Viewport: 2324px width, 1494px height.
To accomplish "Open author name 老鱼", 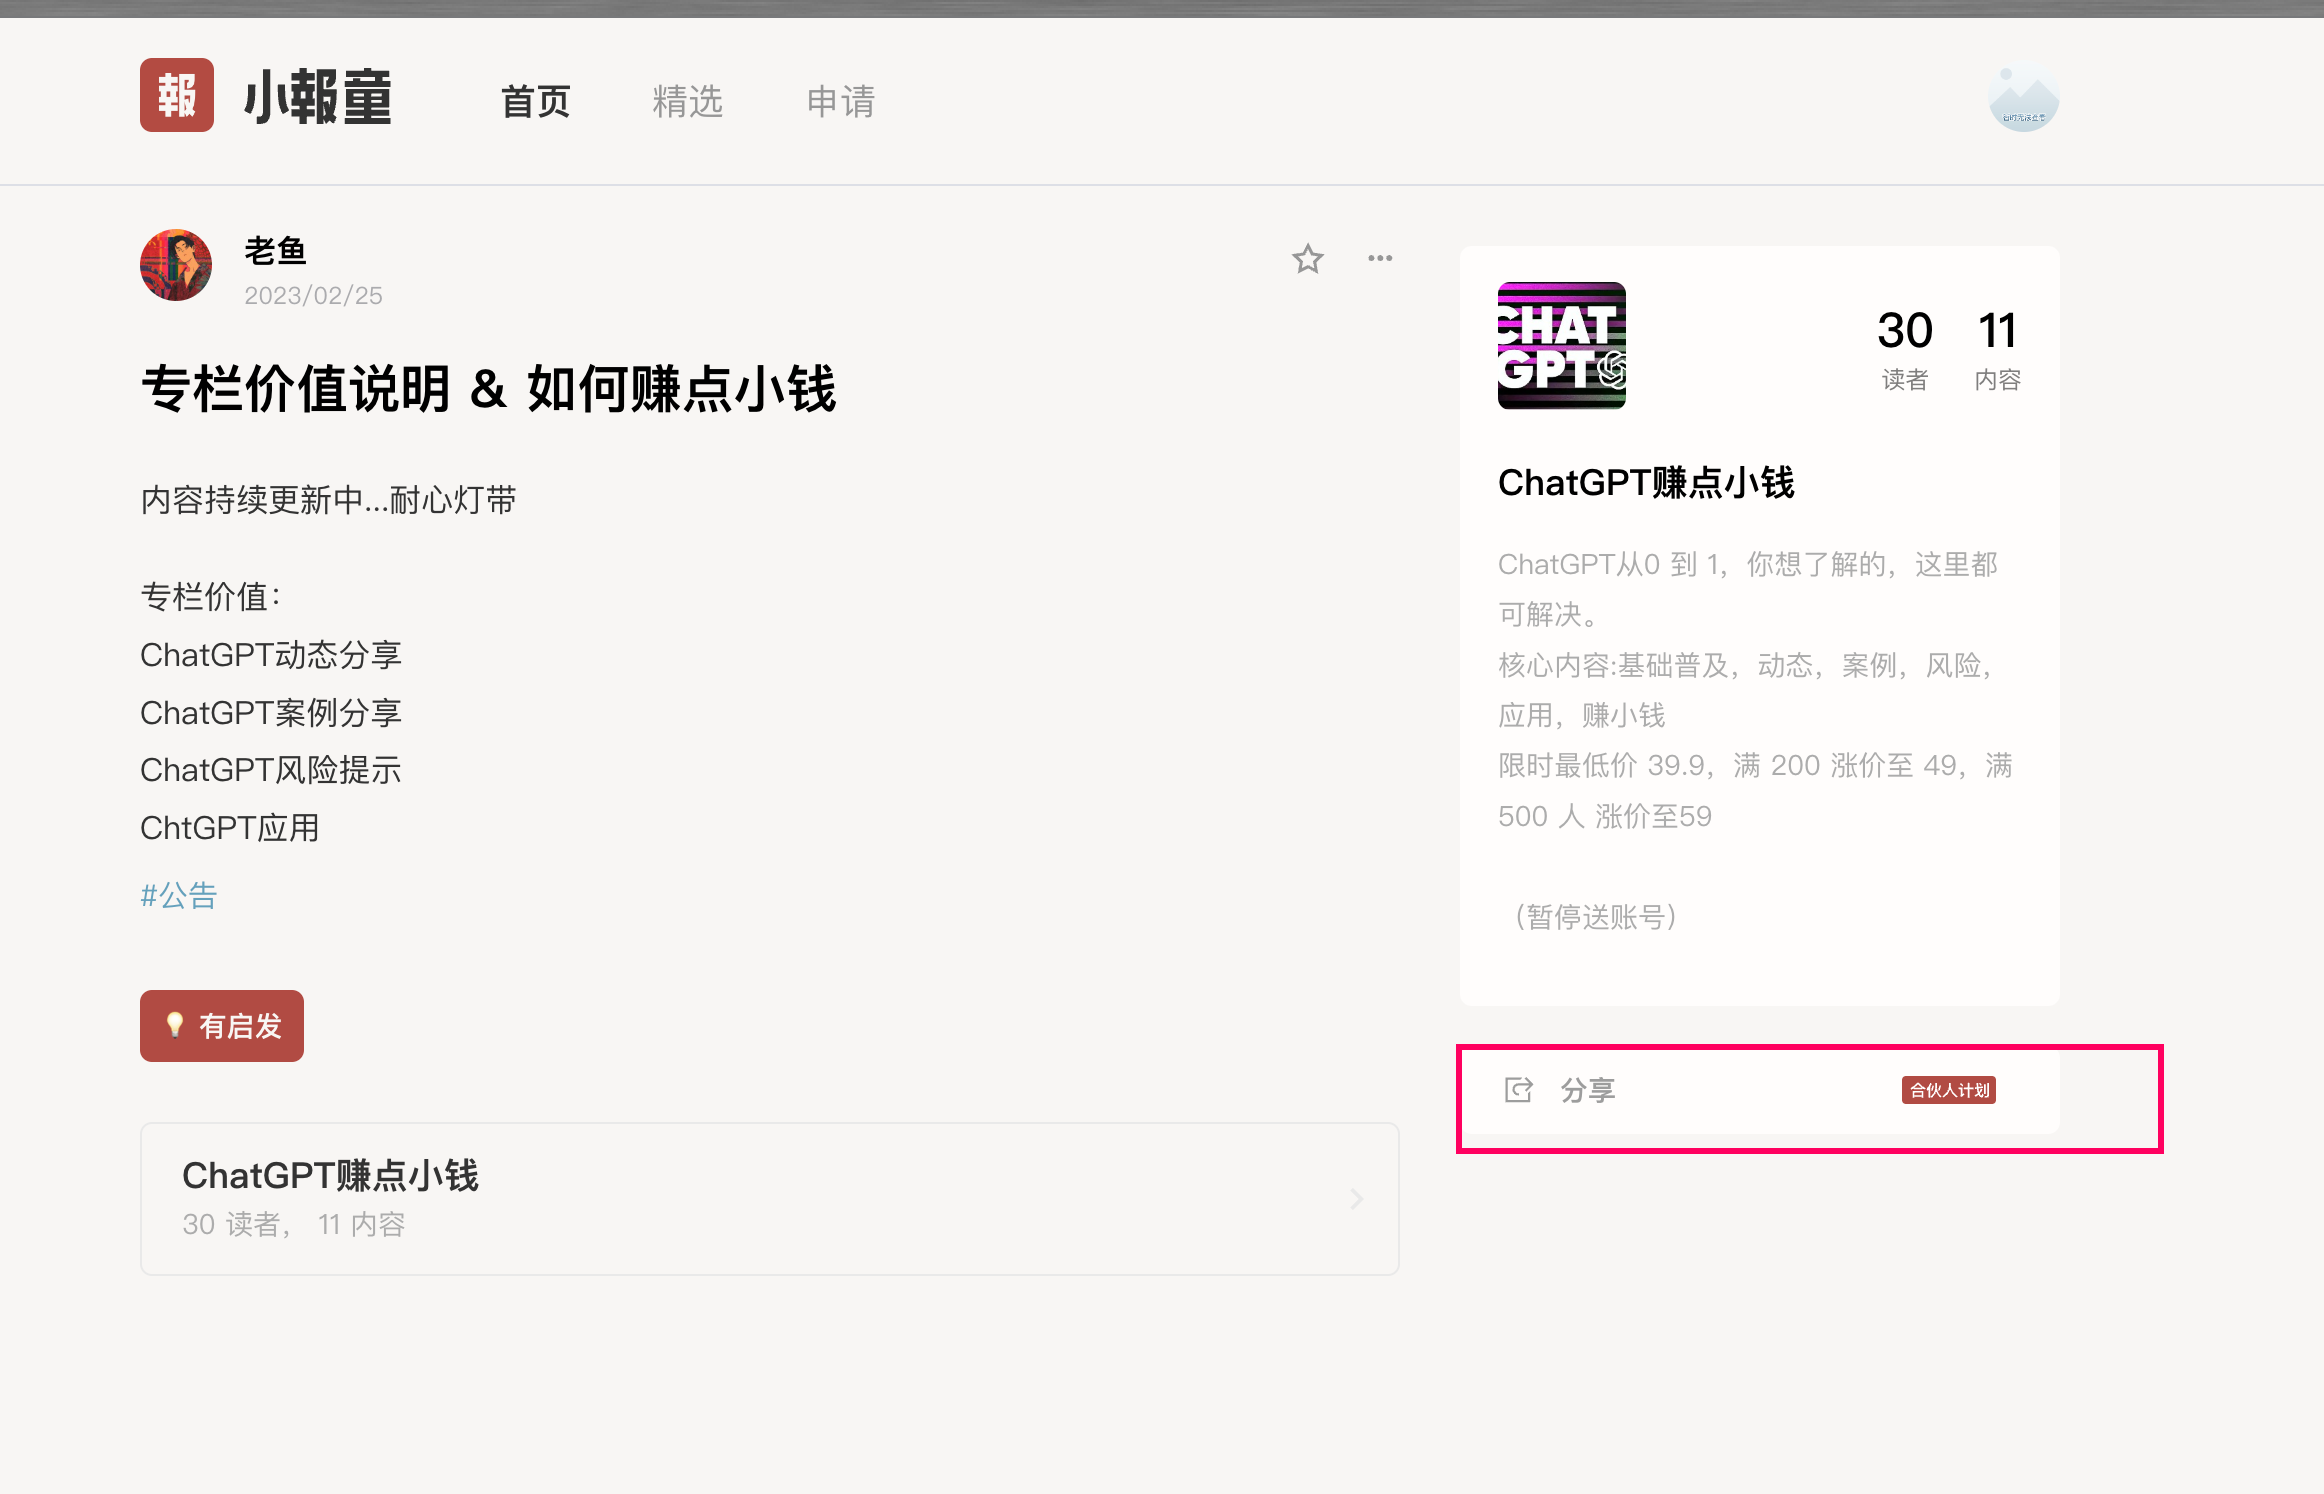I will click(x=275, y=250).
